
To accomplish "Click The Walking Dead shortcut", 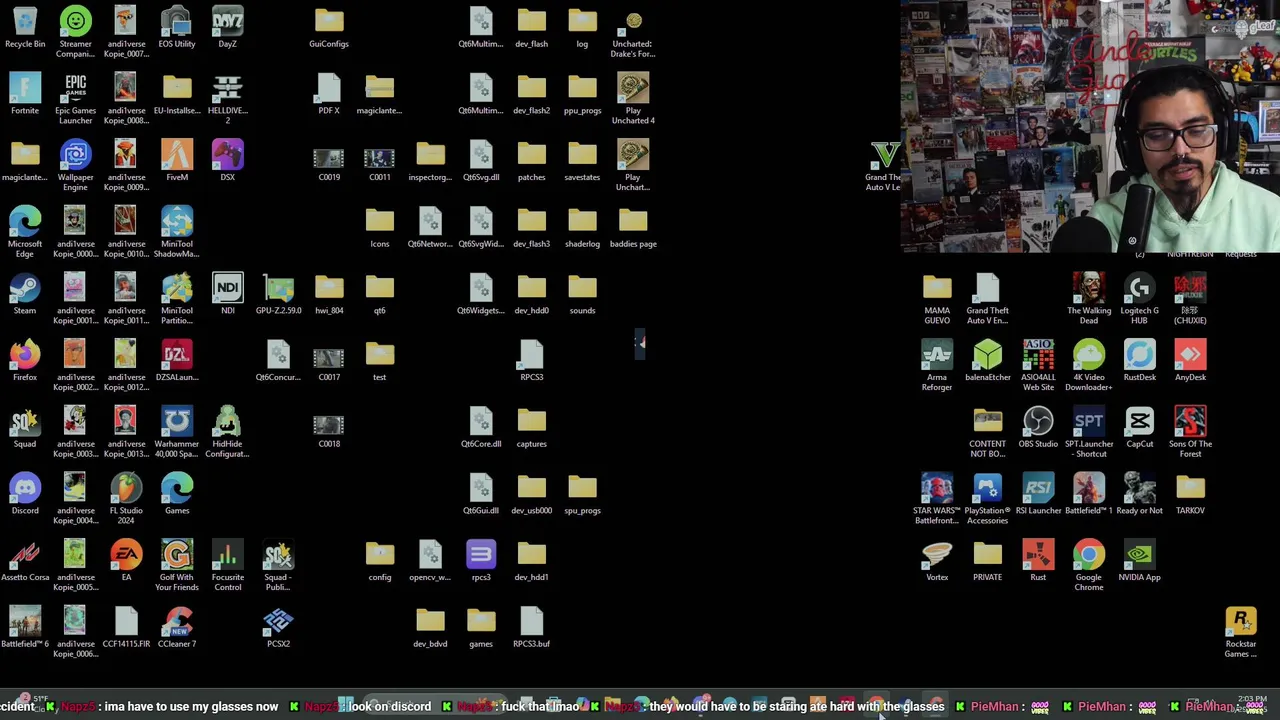I will coord(1089,299).
